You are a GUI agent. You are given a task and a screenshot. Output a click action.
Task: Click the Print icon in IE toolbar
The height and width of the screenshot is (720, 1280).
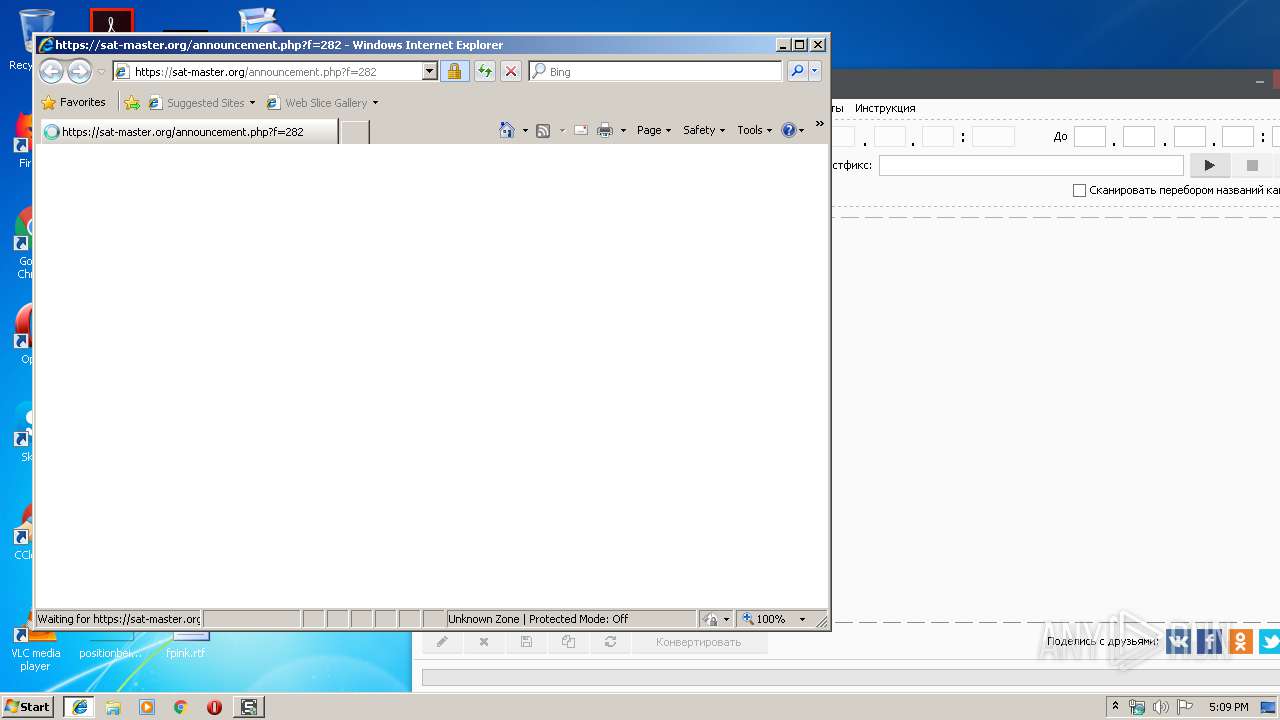[x=605, y=130]
